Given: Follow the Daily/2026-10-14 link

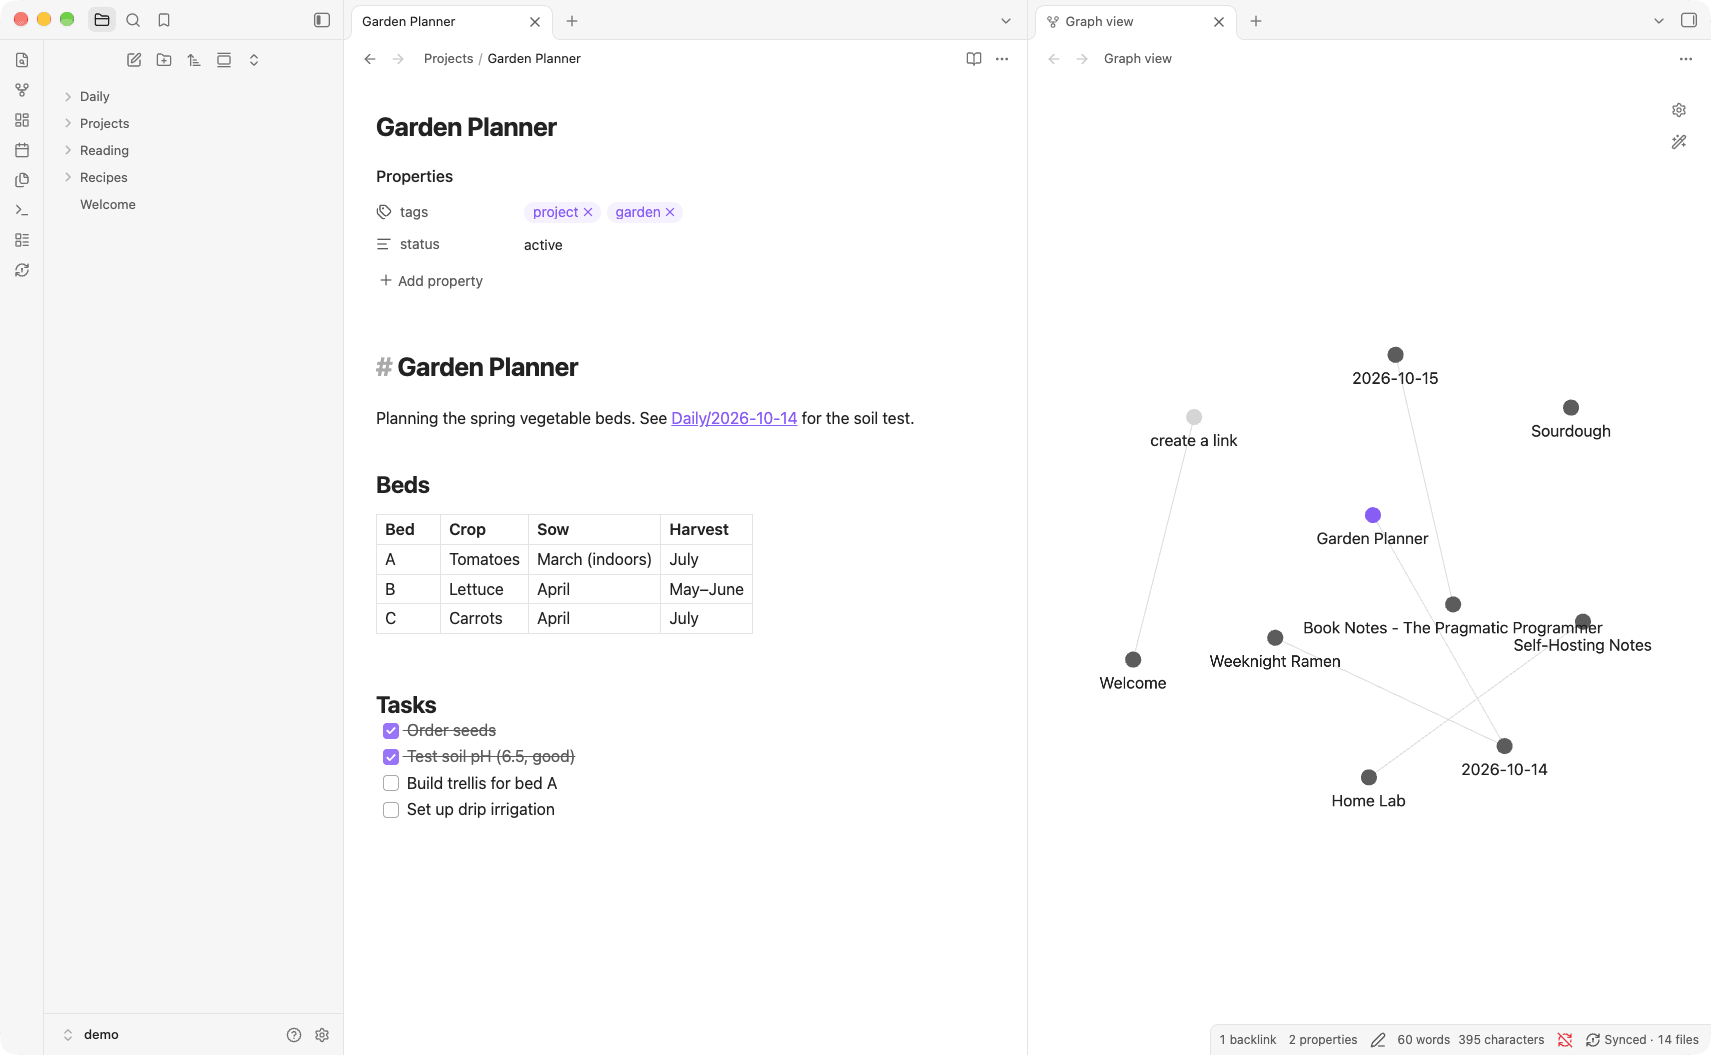Looking at the screenshot, I should coord(734,418).
